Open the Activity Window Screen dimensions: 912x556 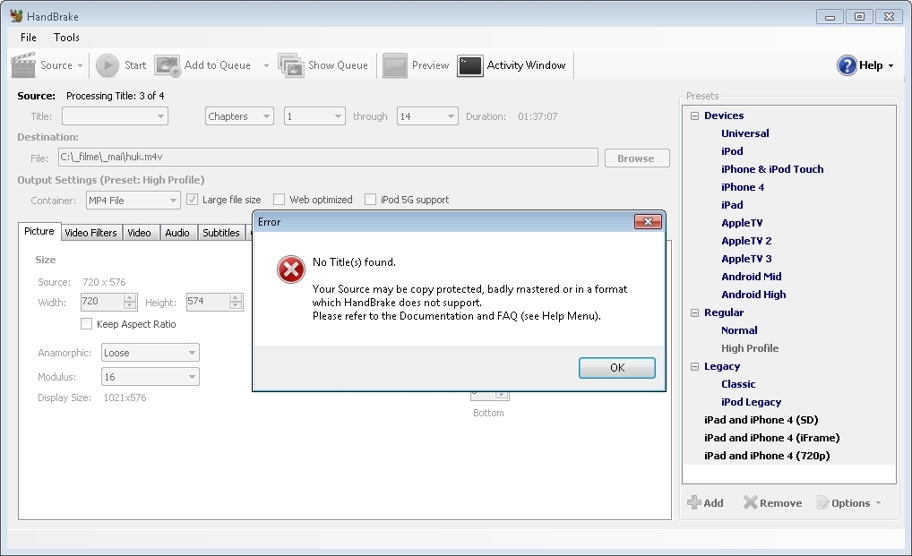(x=511, y=65)
